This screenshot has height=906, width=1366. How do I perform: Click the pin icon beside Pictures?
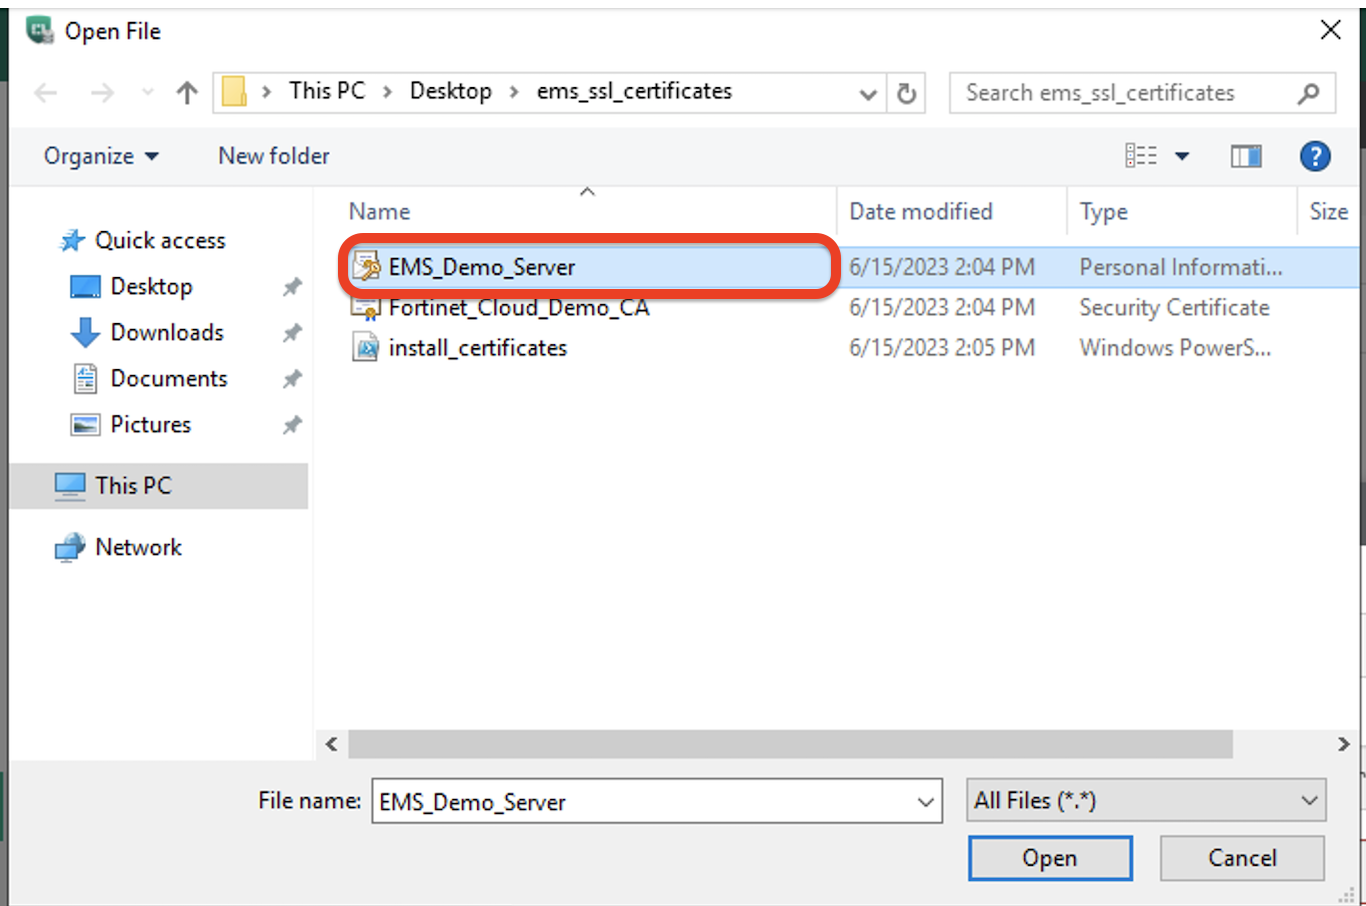point(292,425)
